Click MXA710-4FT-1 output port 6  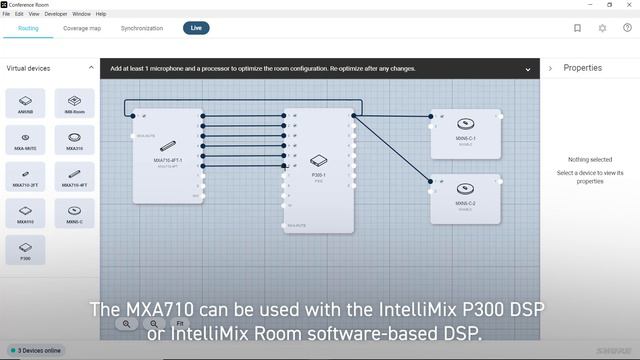[x=203, y=166]
